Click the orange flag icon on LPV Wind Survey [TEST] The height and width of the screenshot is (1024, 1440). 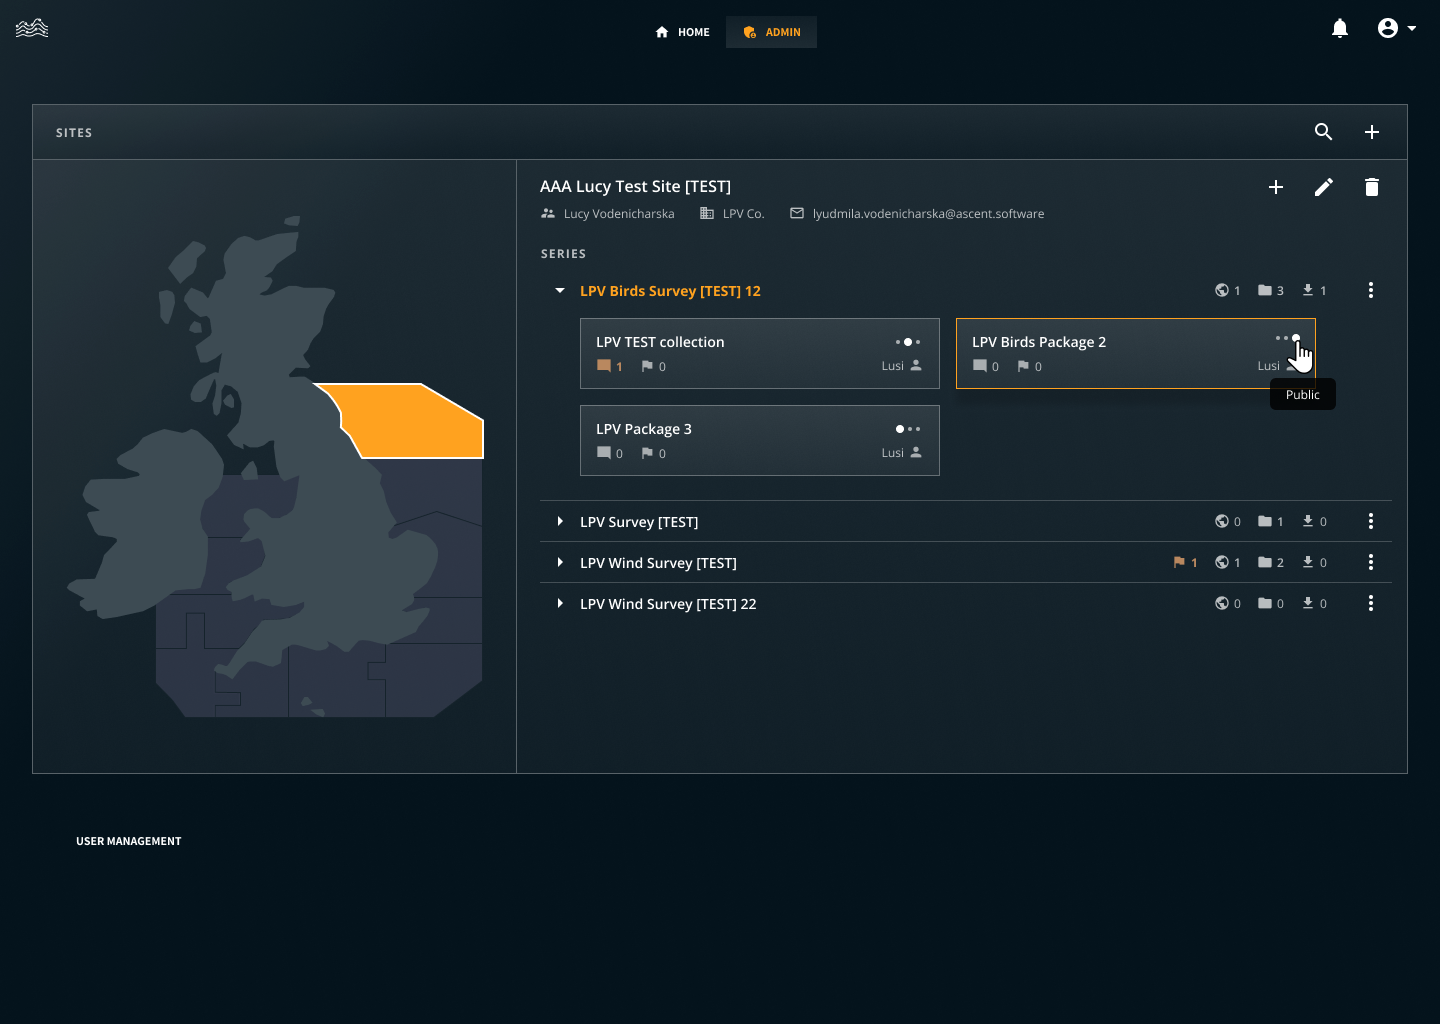(x=1179, y=562)
